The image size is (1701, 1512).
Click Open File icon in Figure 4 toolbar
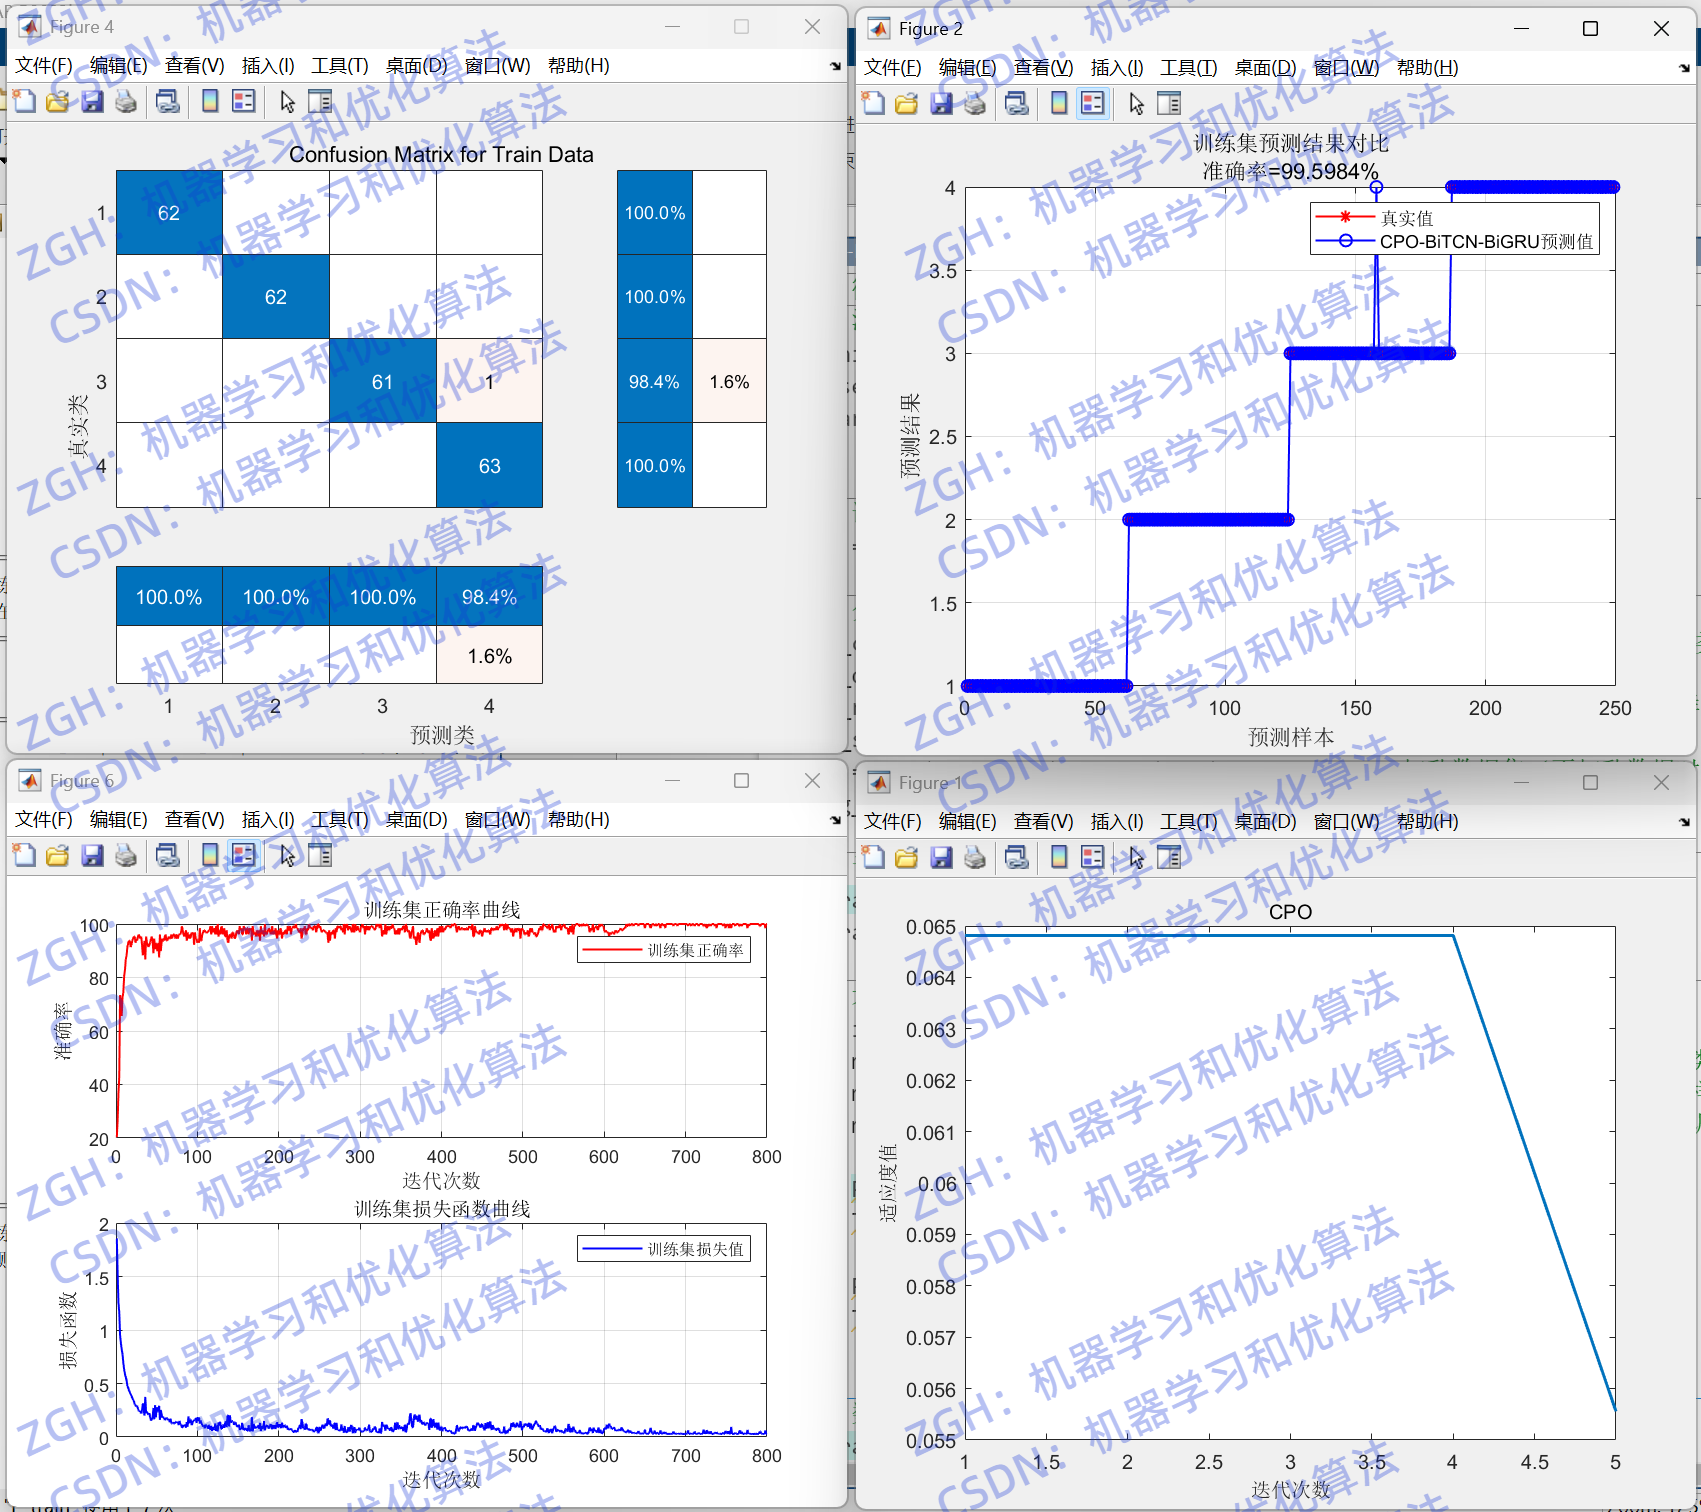pos(58,101)
